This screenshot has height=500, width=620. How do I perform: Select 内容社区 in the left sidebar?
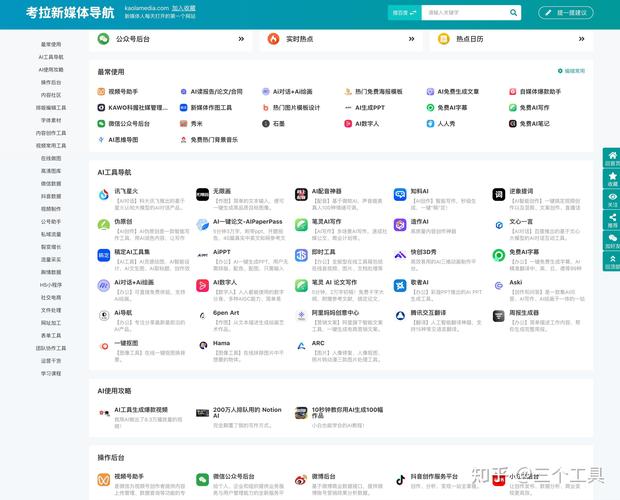[x=51, y=95]
